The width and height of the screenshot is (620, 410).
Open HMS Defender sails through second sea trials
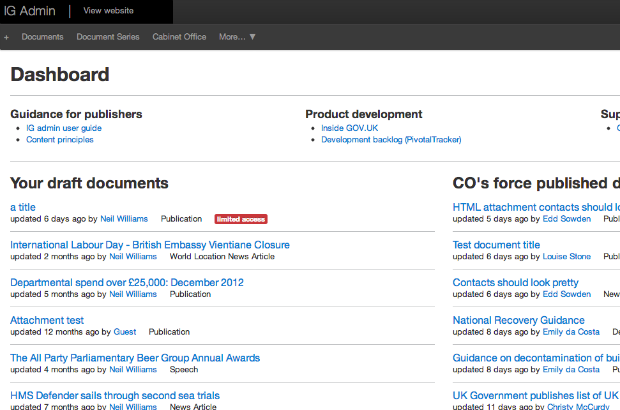115,395
